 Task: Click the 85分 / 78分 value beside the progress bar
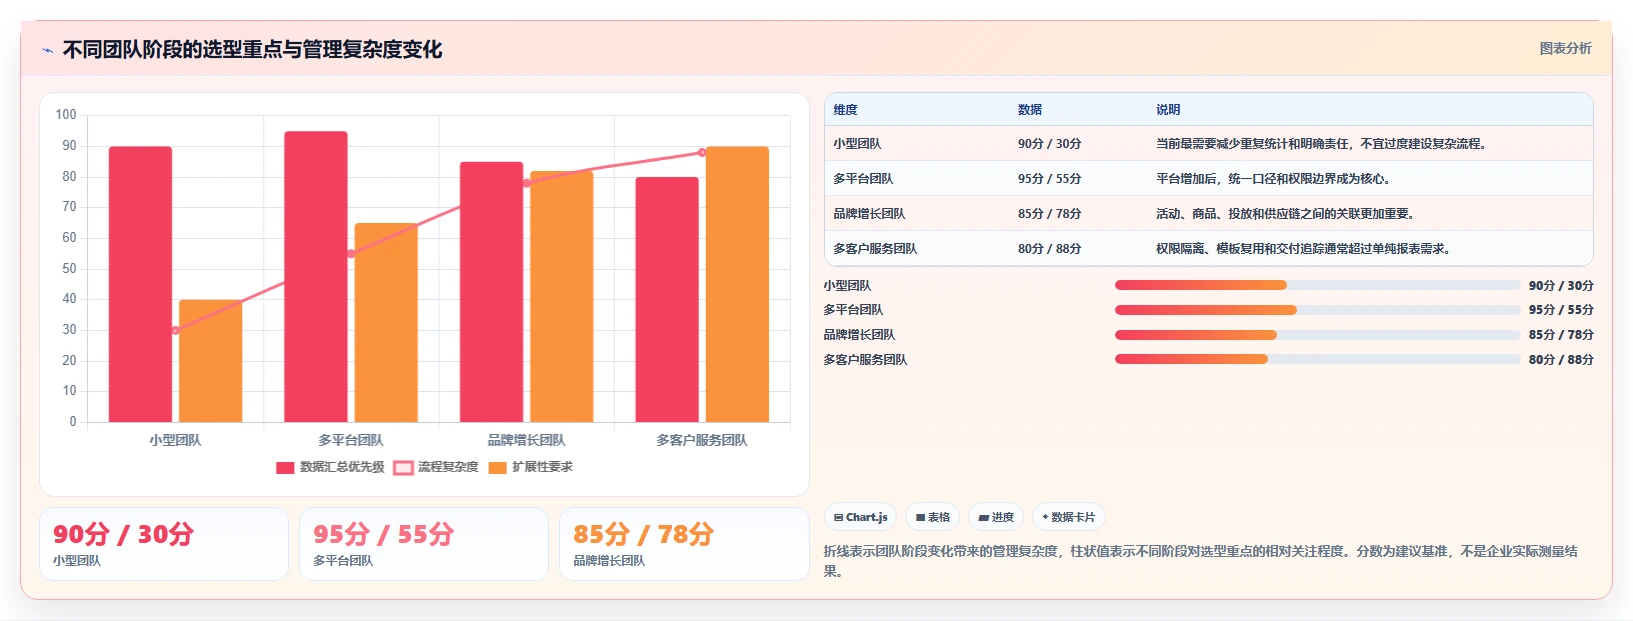[x=1561, y=335]
